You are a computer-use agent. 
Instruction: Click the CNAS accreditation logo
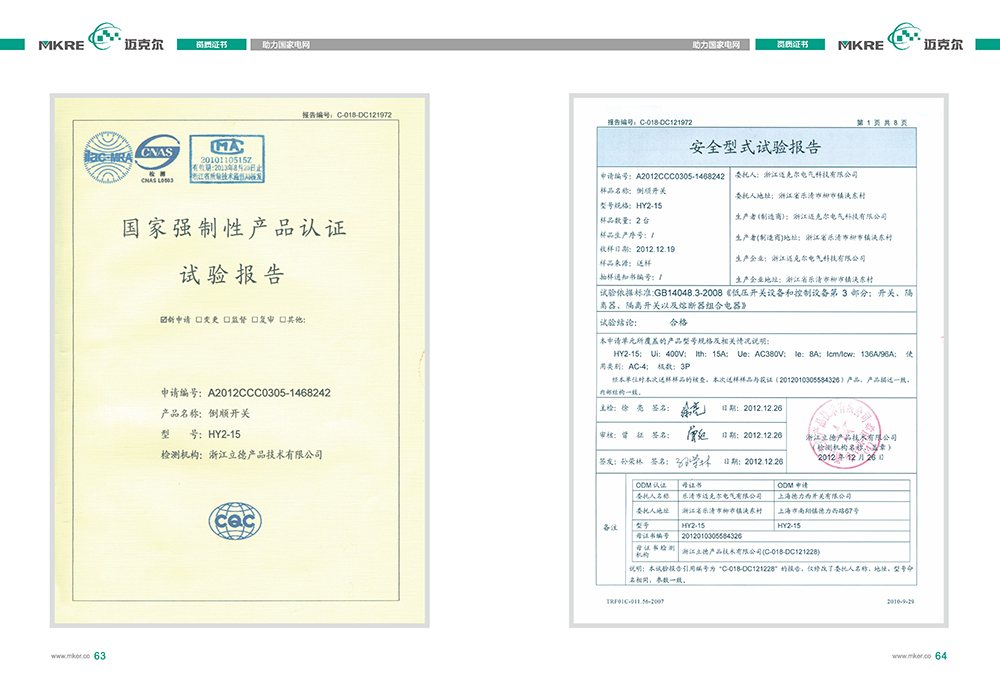click(157, 153)
